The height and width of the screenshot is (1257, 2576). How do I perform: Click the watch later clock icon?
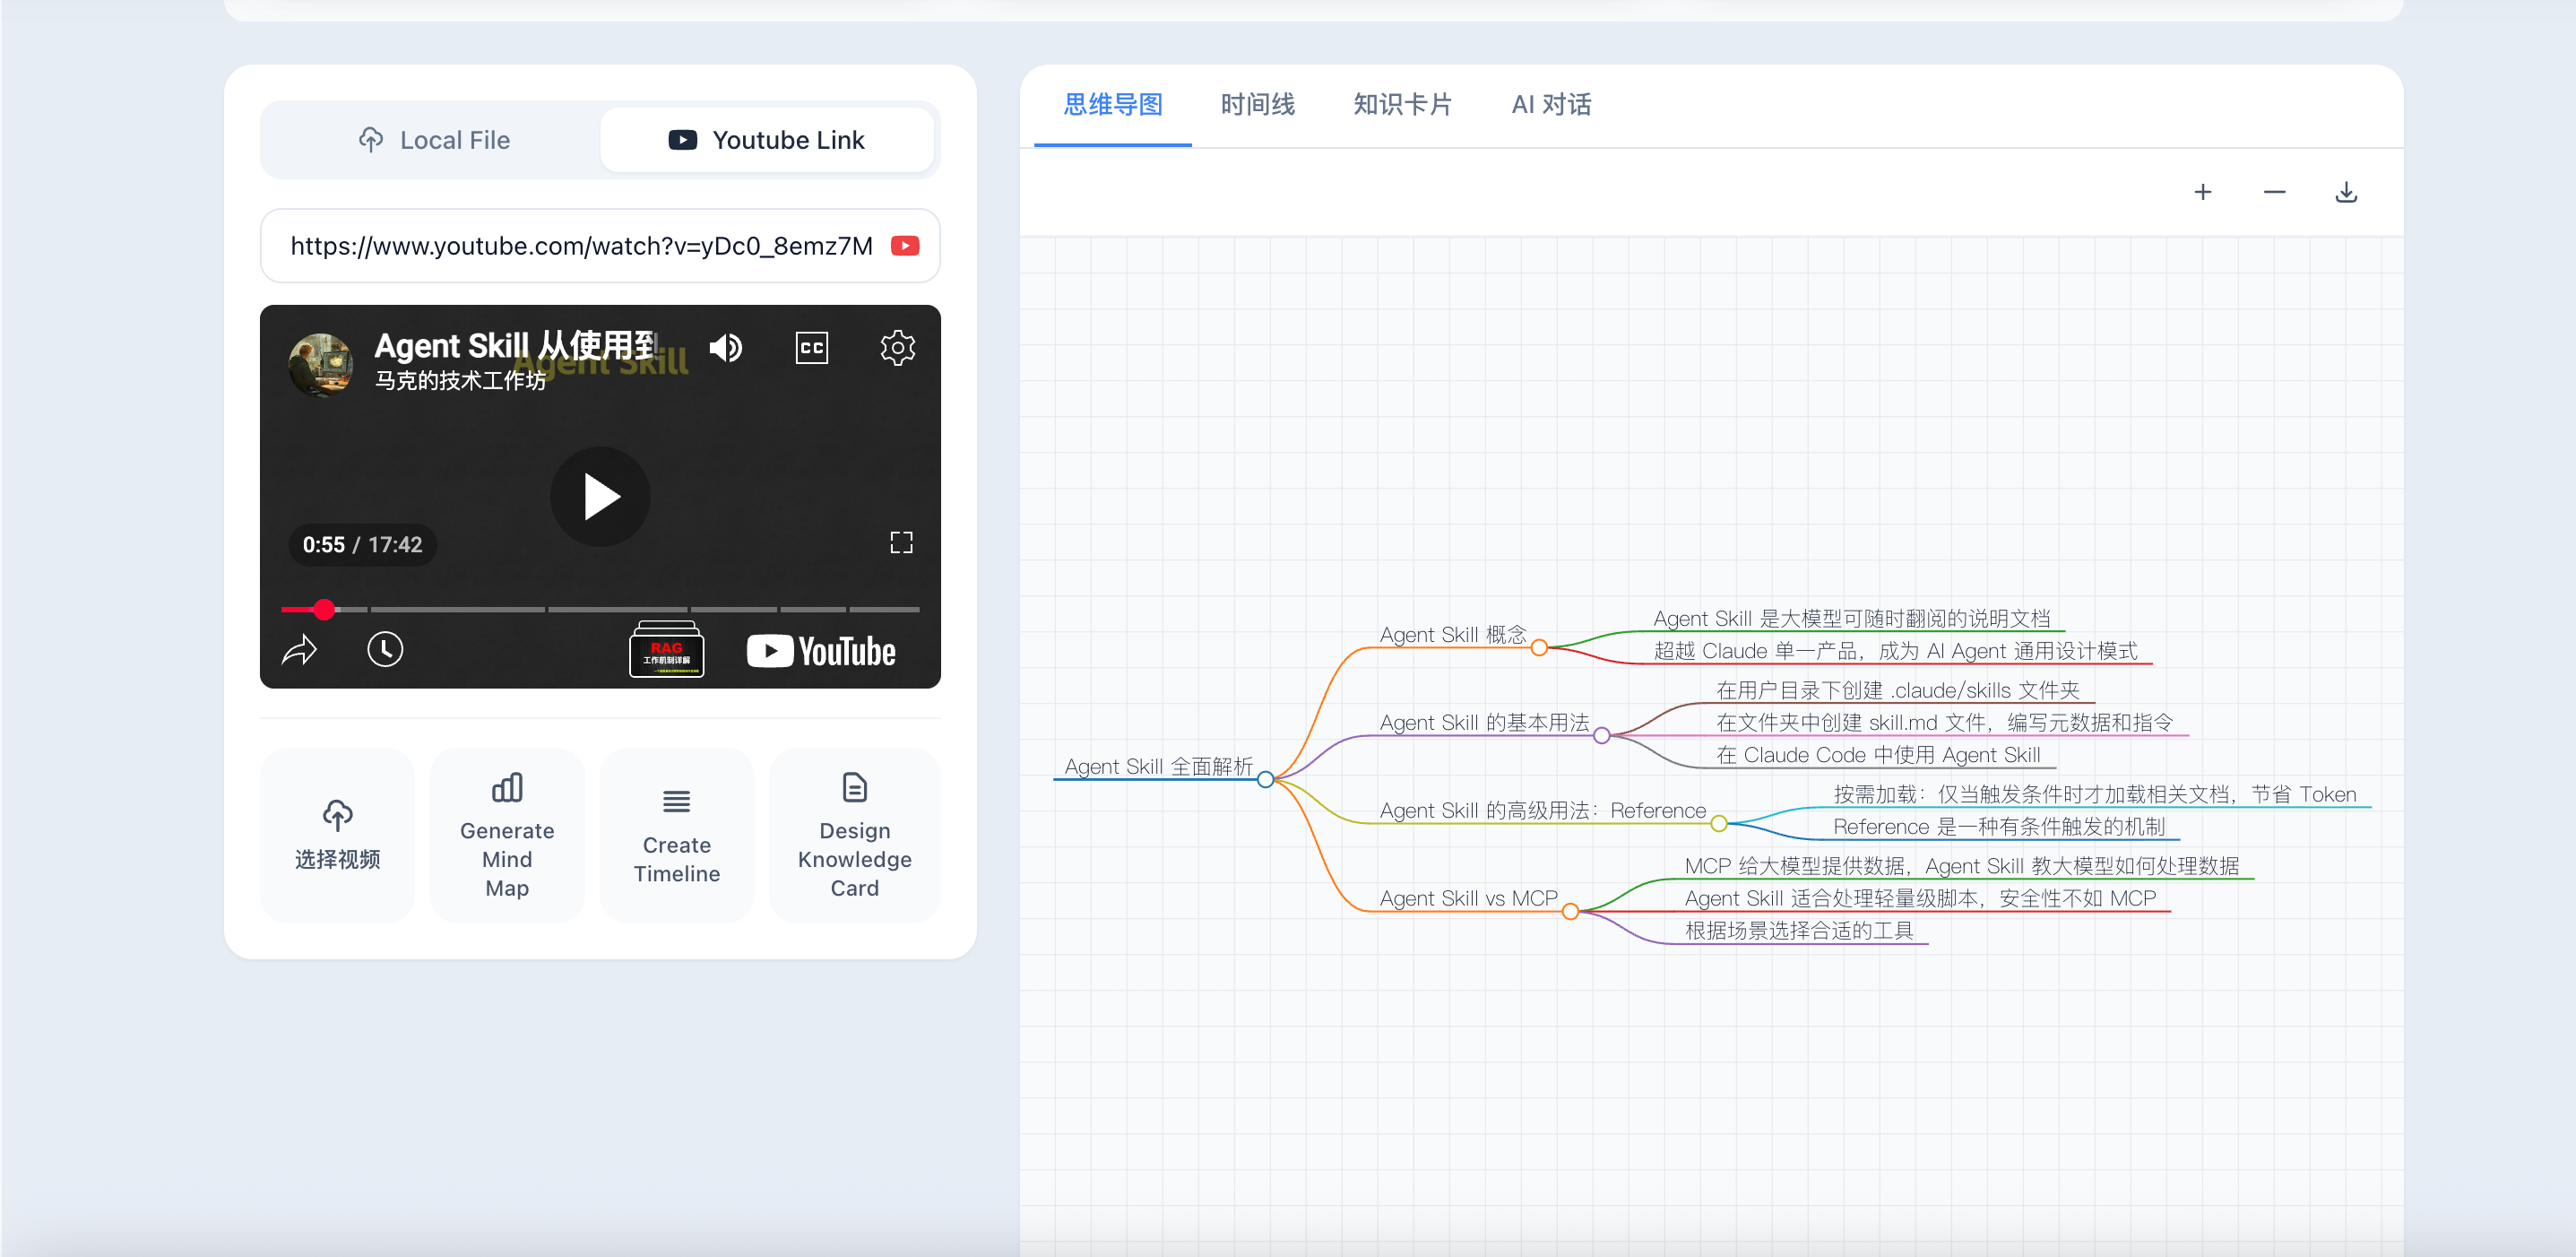(x=385, y=650)
